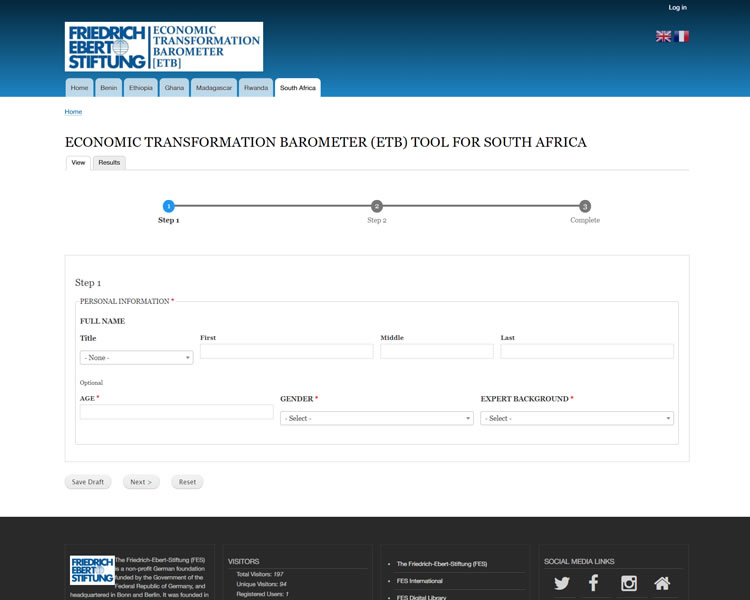
Task: Click the 'Unique Visitors: 94' text
Action: (261, 584)
